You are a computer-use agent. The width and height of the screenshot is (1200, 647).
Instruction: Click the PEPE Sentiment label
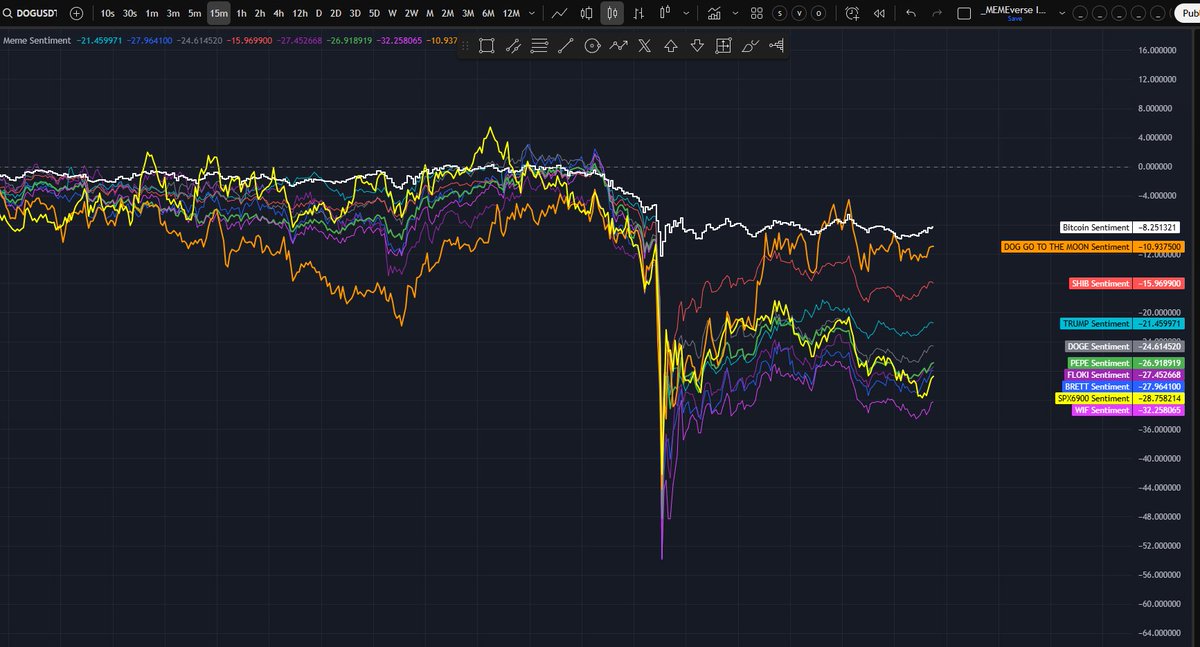tap(1099, 363)
